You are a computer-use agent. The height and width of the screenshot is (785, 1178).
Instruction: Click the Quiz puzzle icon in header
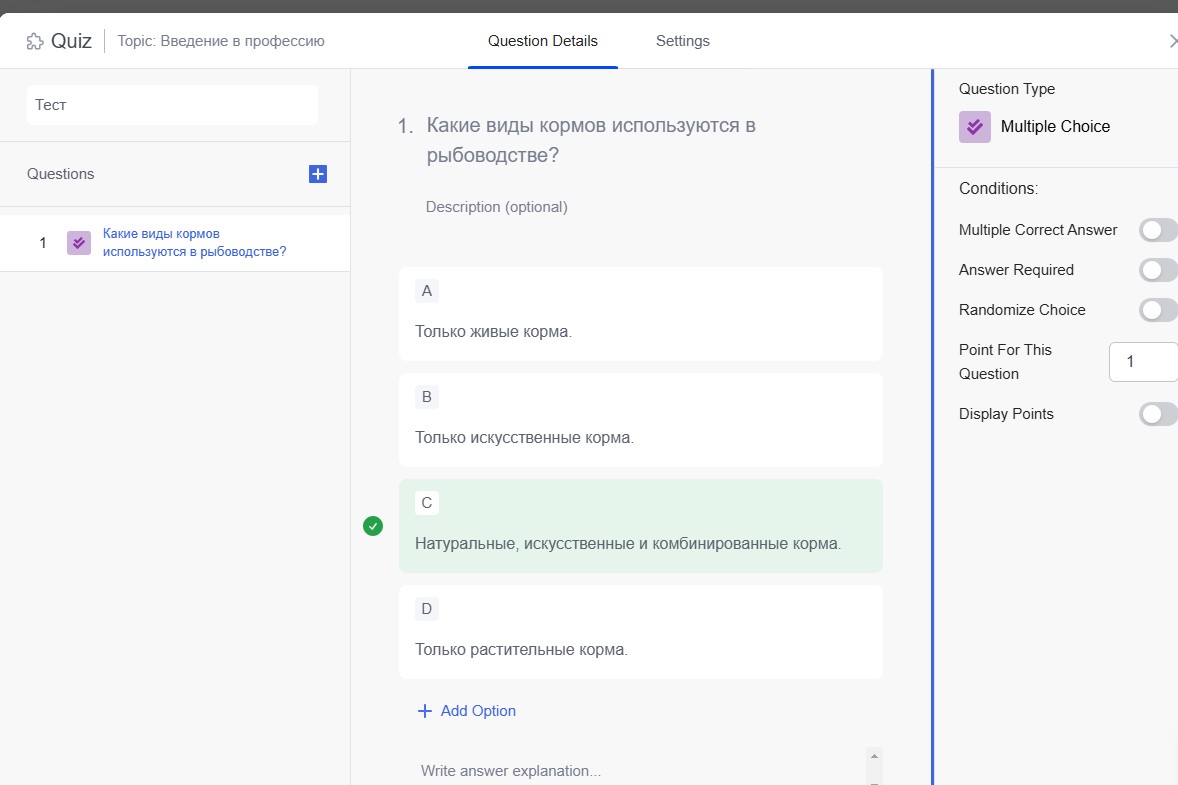[35, 41]
